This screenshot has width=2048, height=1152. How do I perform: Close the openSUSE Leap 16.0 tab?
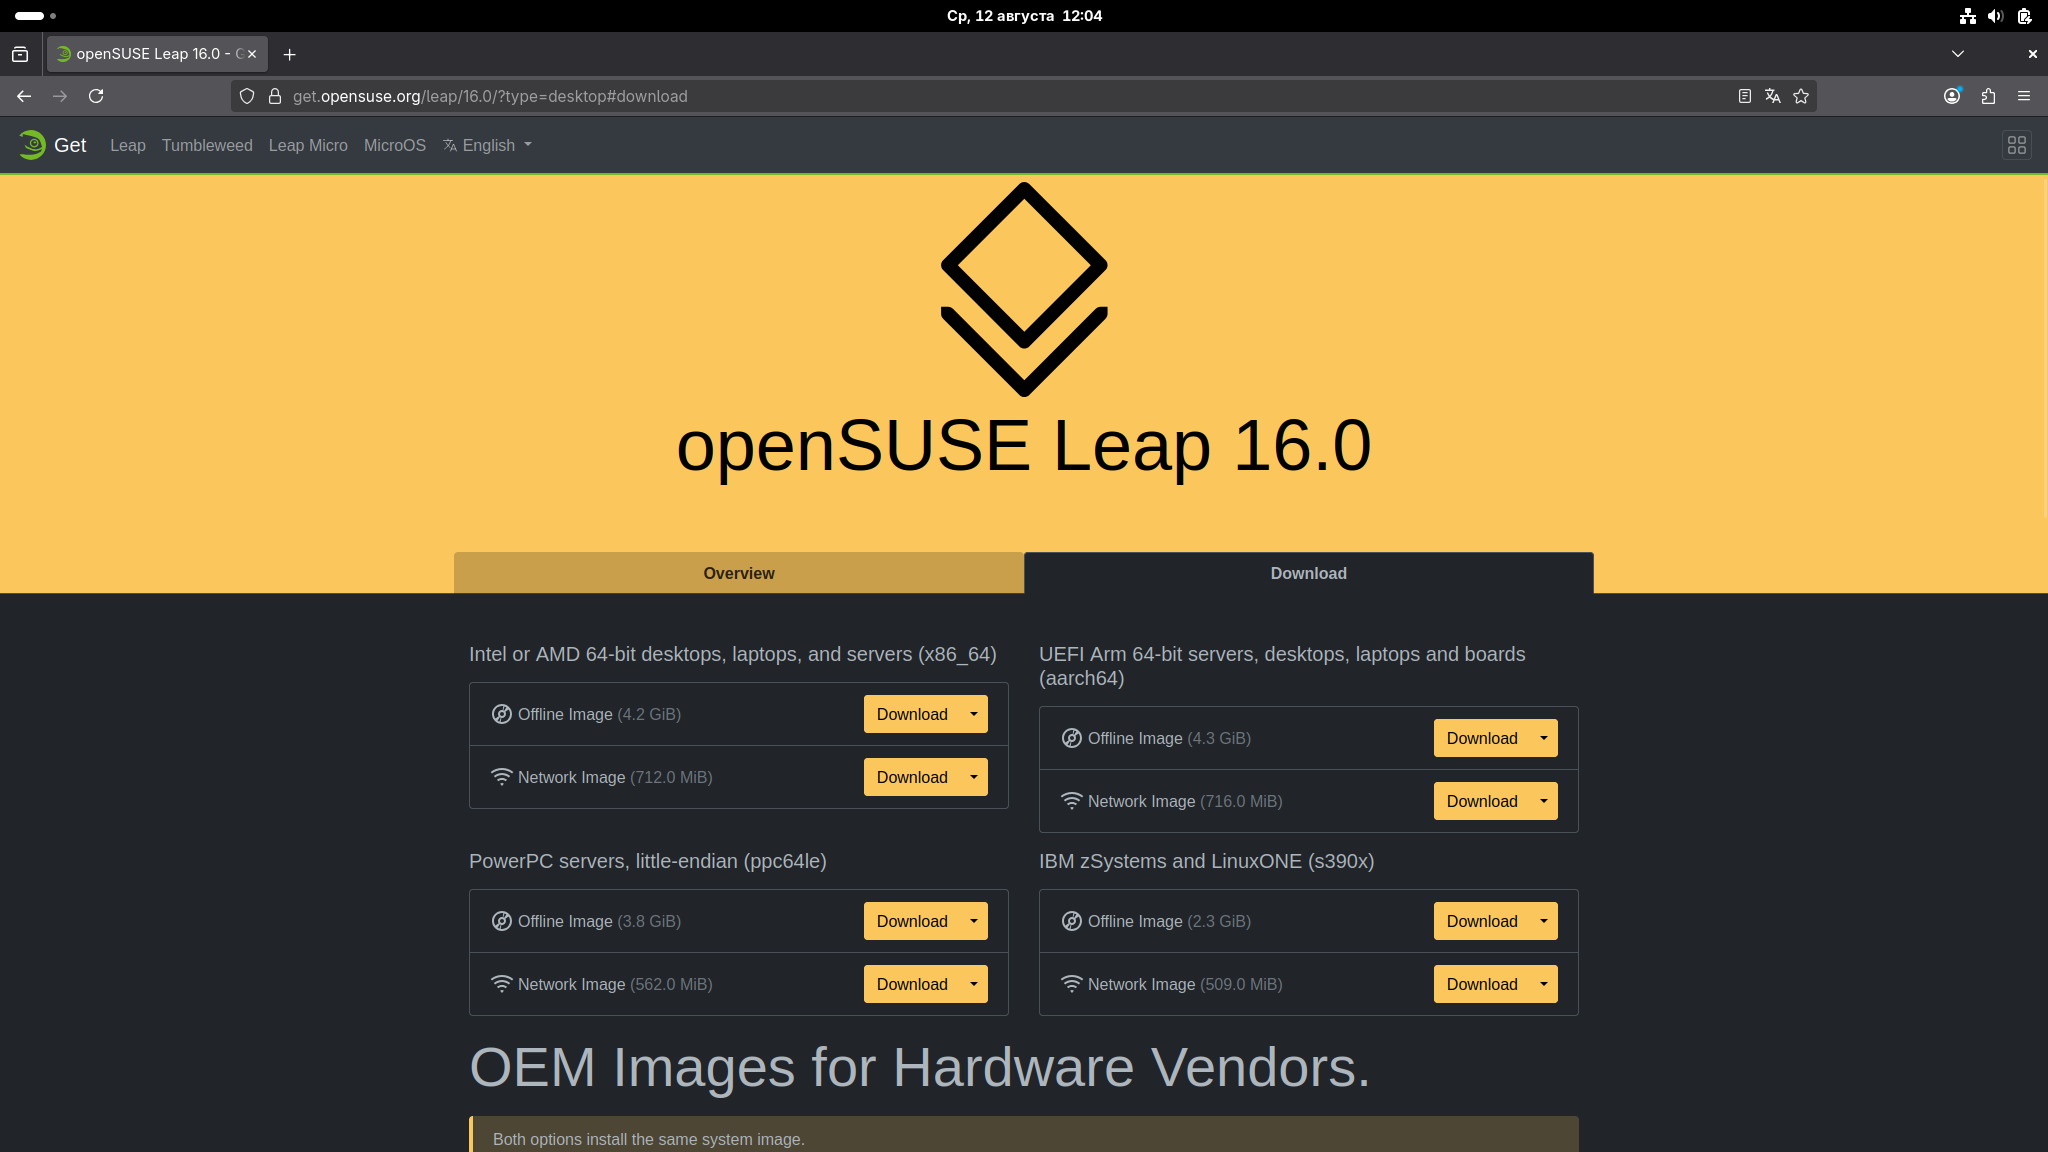coord(252,54)
